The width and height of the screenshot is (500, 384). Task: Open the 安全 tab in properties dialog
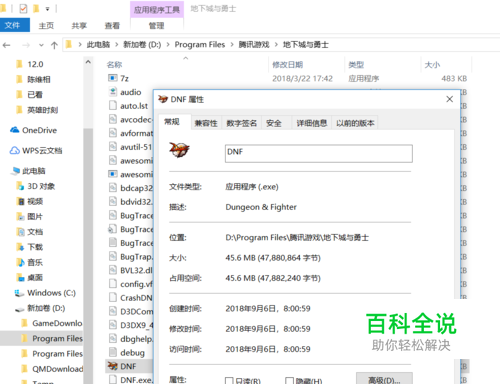274,123
